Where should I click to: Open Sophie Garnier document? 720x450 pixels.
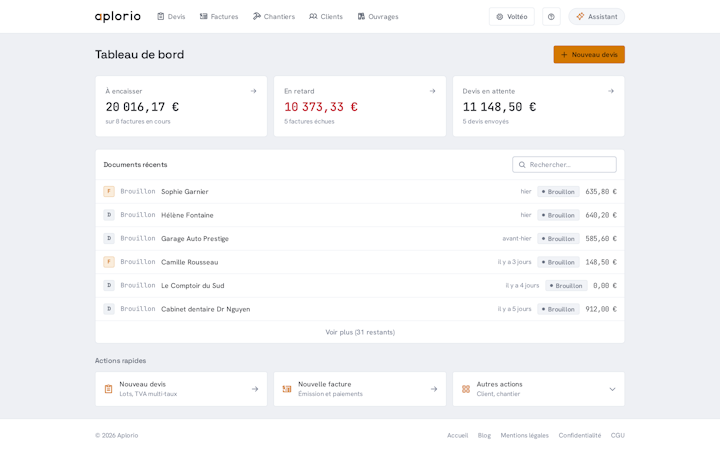click(x=360, y=191)
